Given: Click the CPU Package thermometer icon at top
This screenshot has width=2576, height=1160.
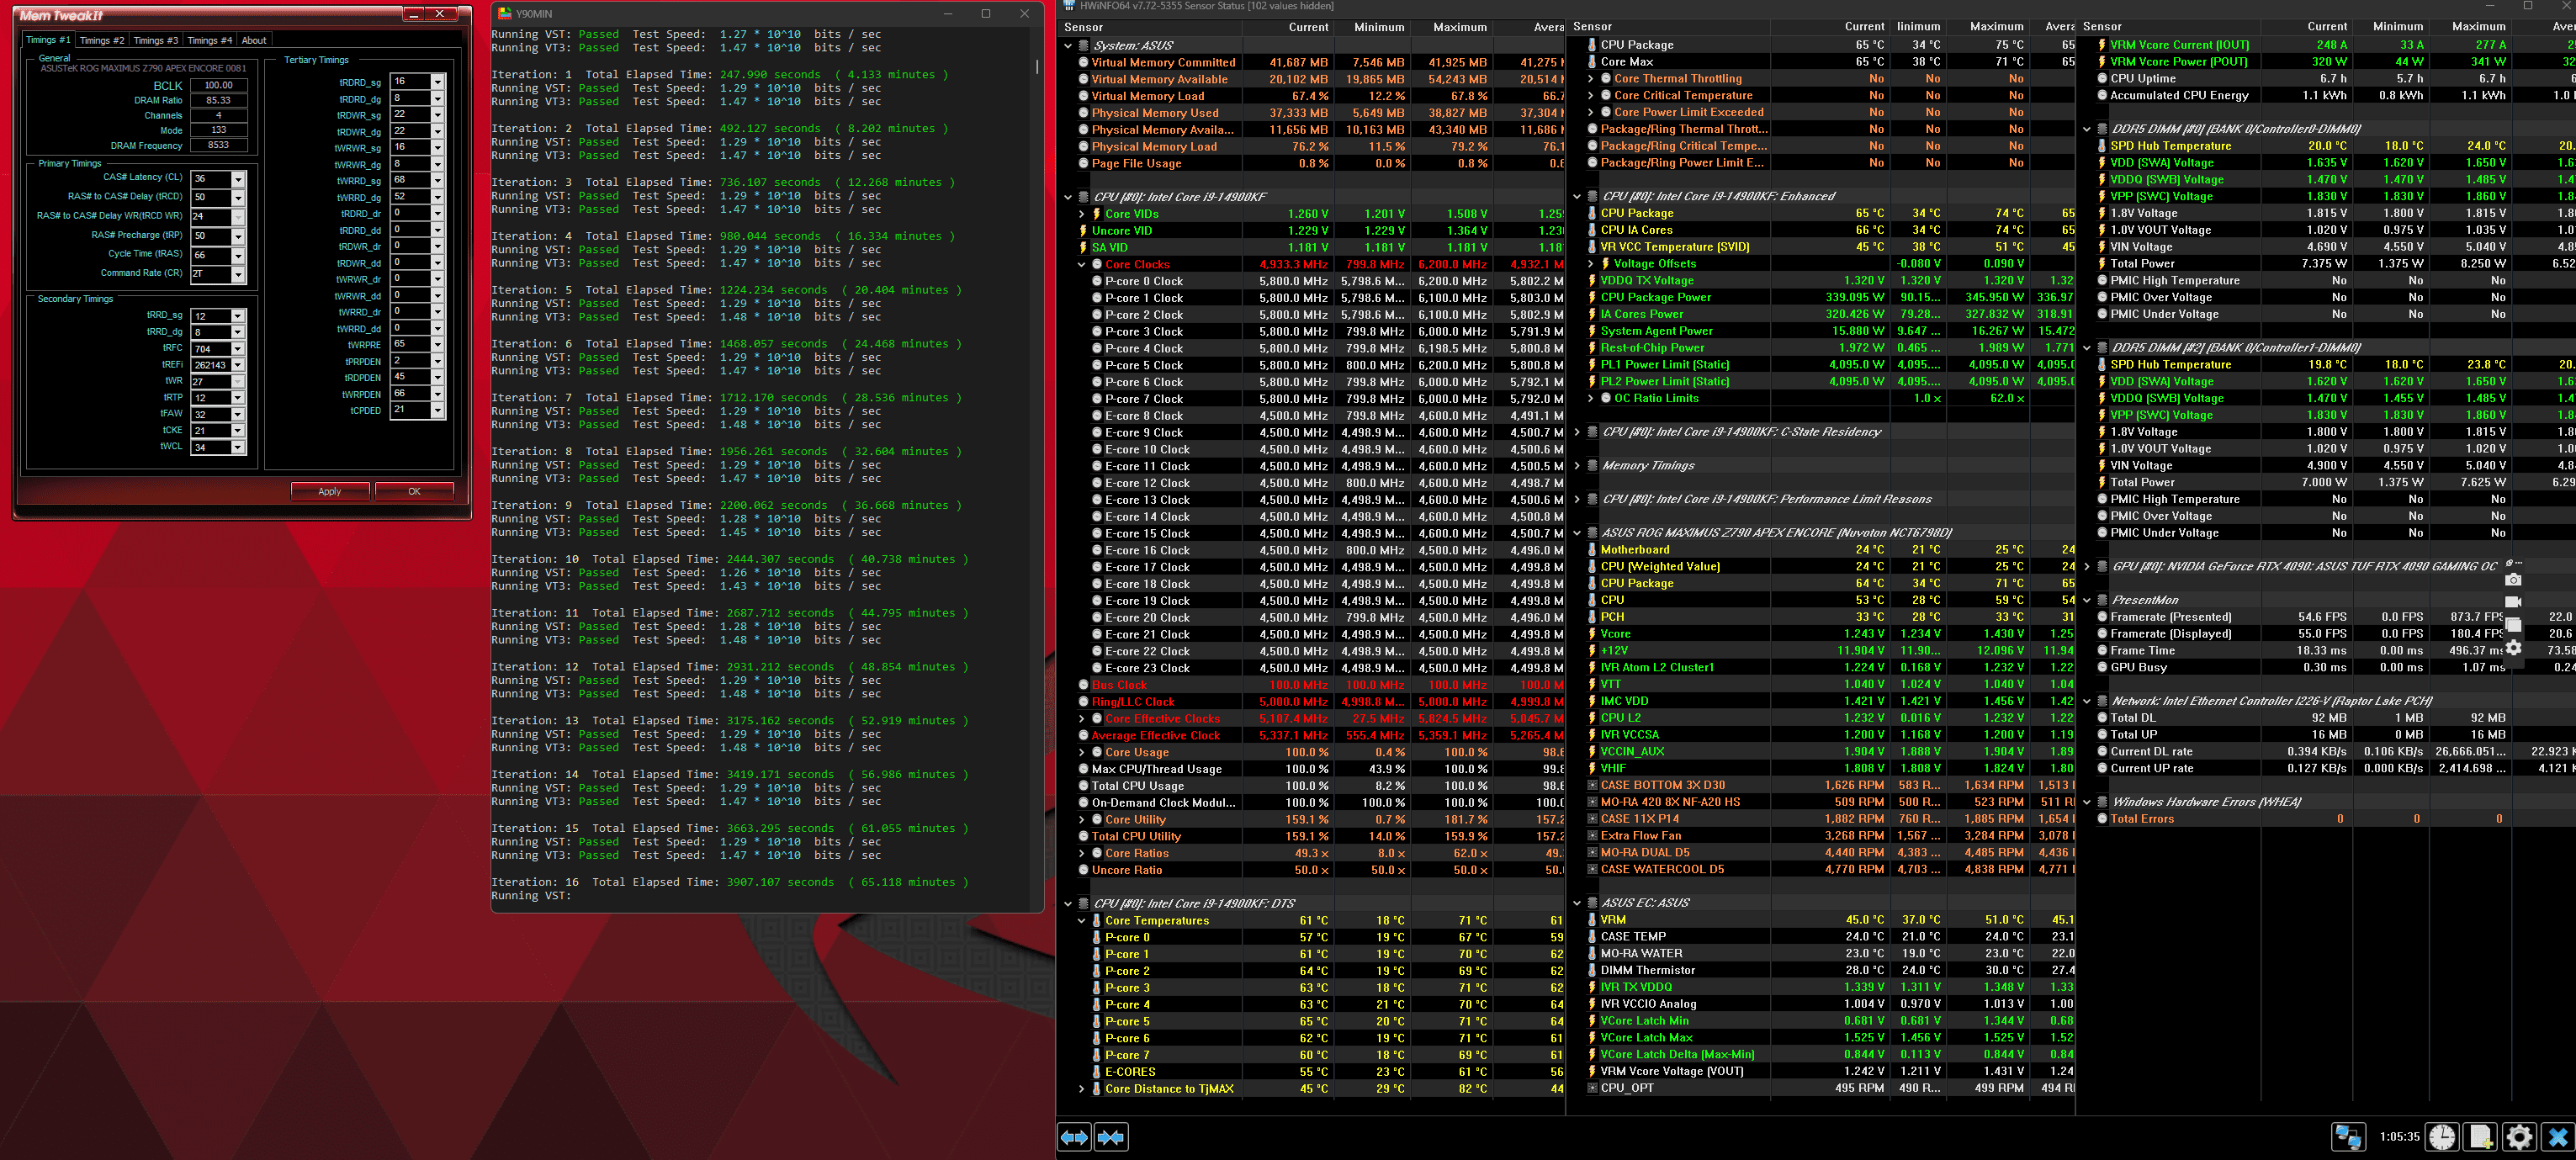Looking at the screenshot, I should click(x=1592, y=45).
